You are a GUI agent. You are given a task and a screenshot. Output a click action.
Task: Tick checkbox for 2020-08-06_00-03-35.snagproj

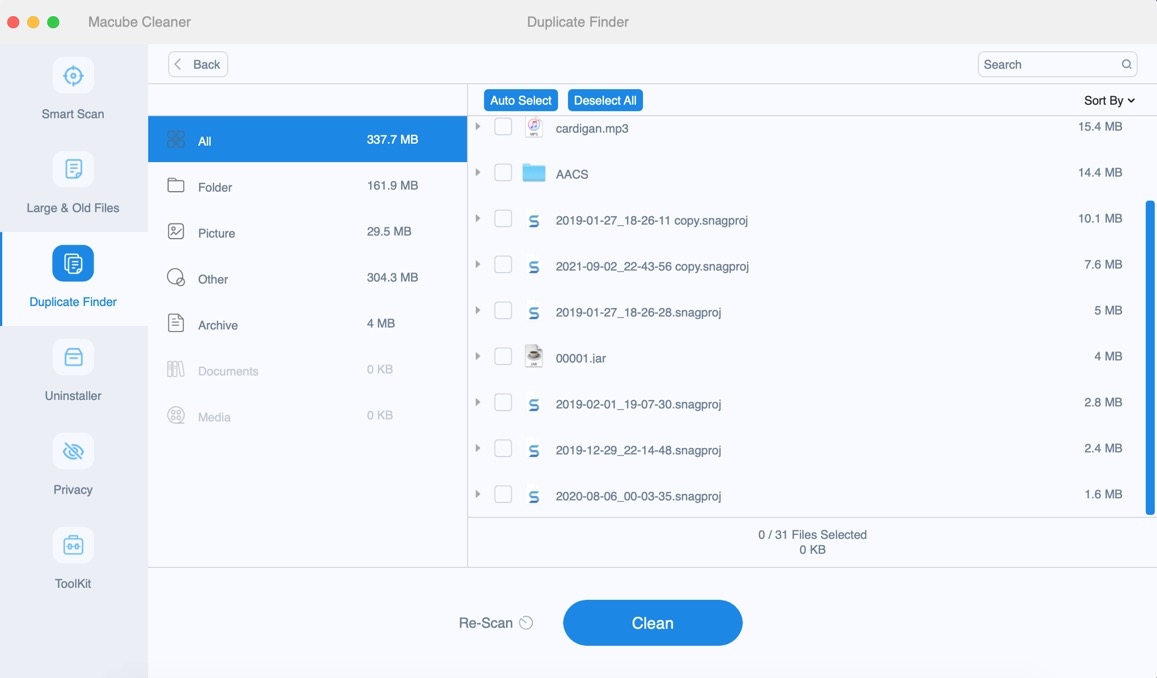coord(503,494)
